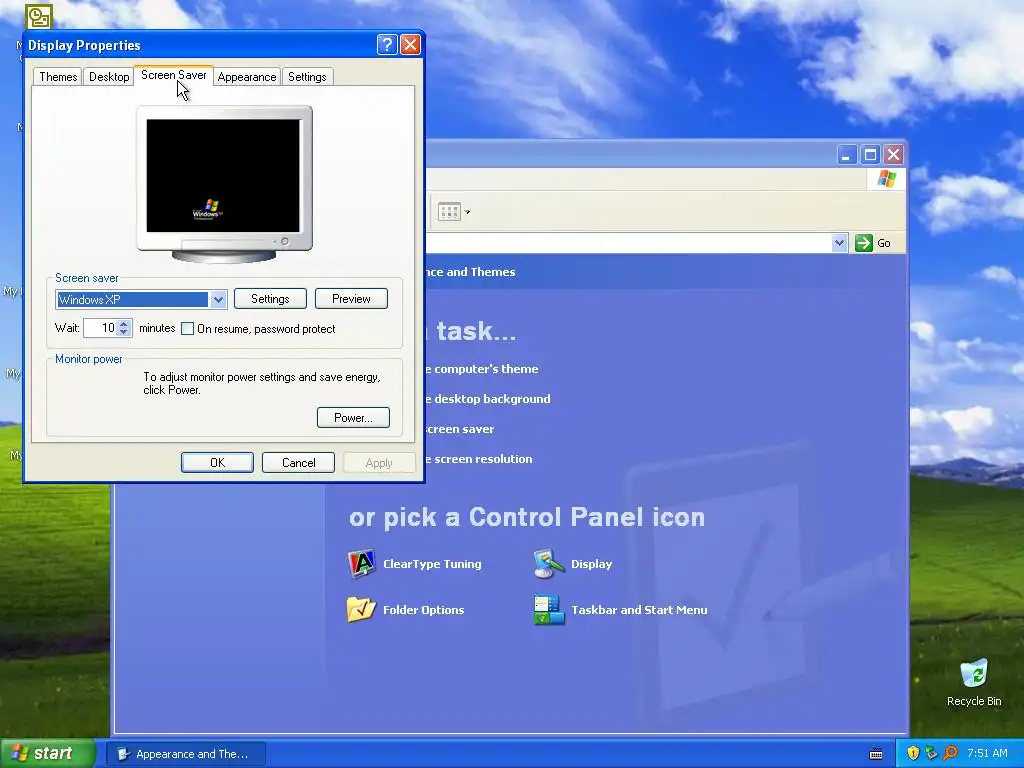The image size is (1024, 768).
Task: Click OK in Display Properties
Action: [x=217, y=462]
